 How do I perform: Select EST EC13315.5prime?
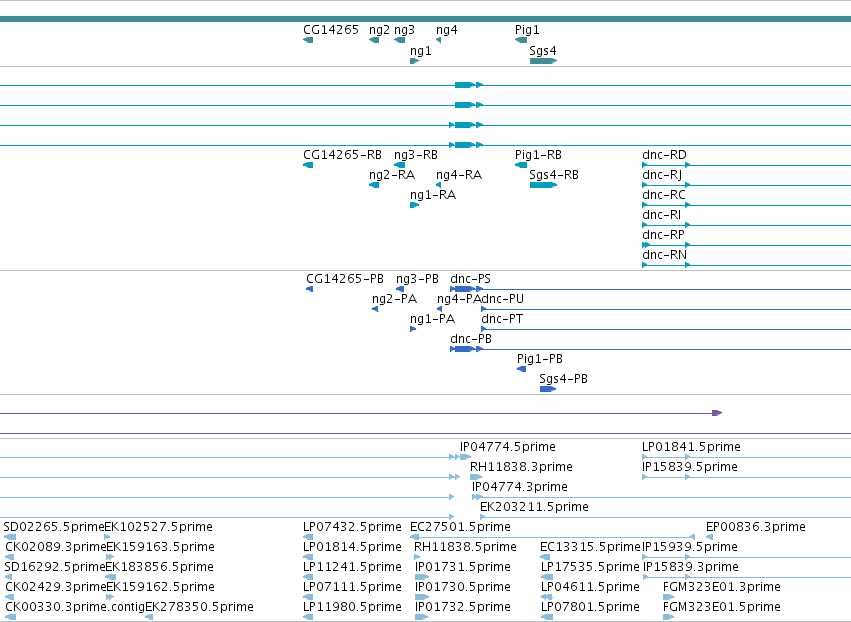pos(590,547)
